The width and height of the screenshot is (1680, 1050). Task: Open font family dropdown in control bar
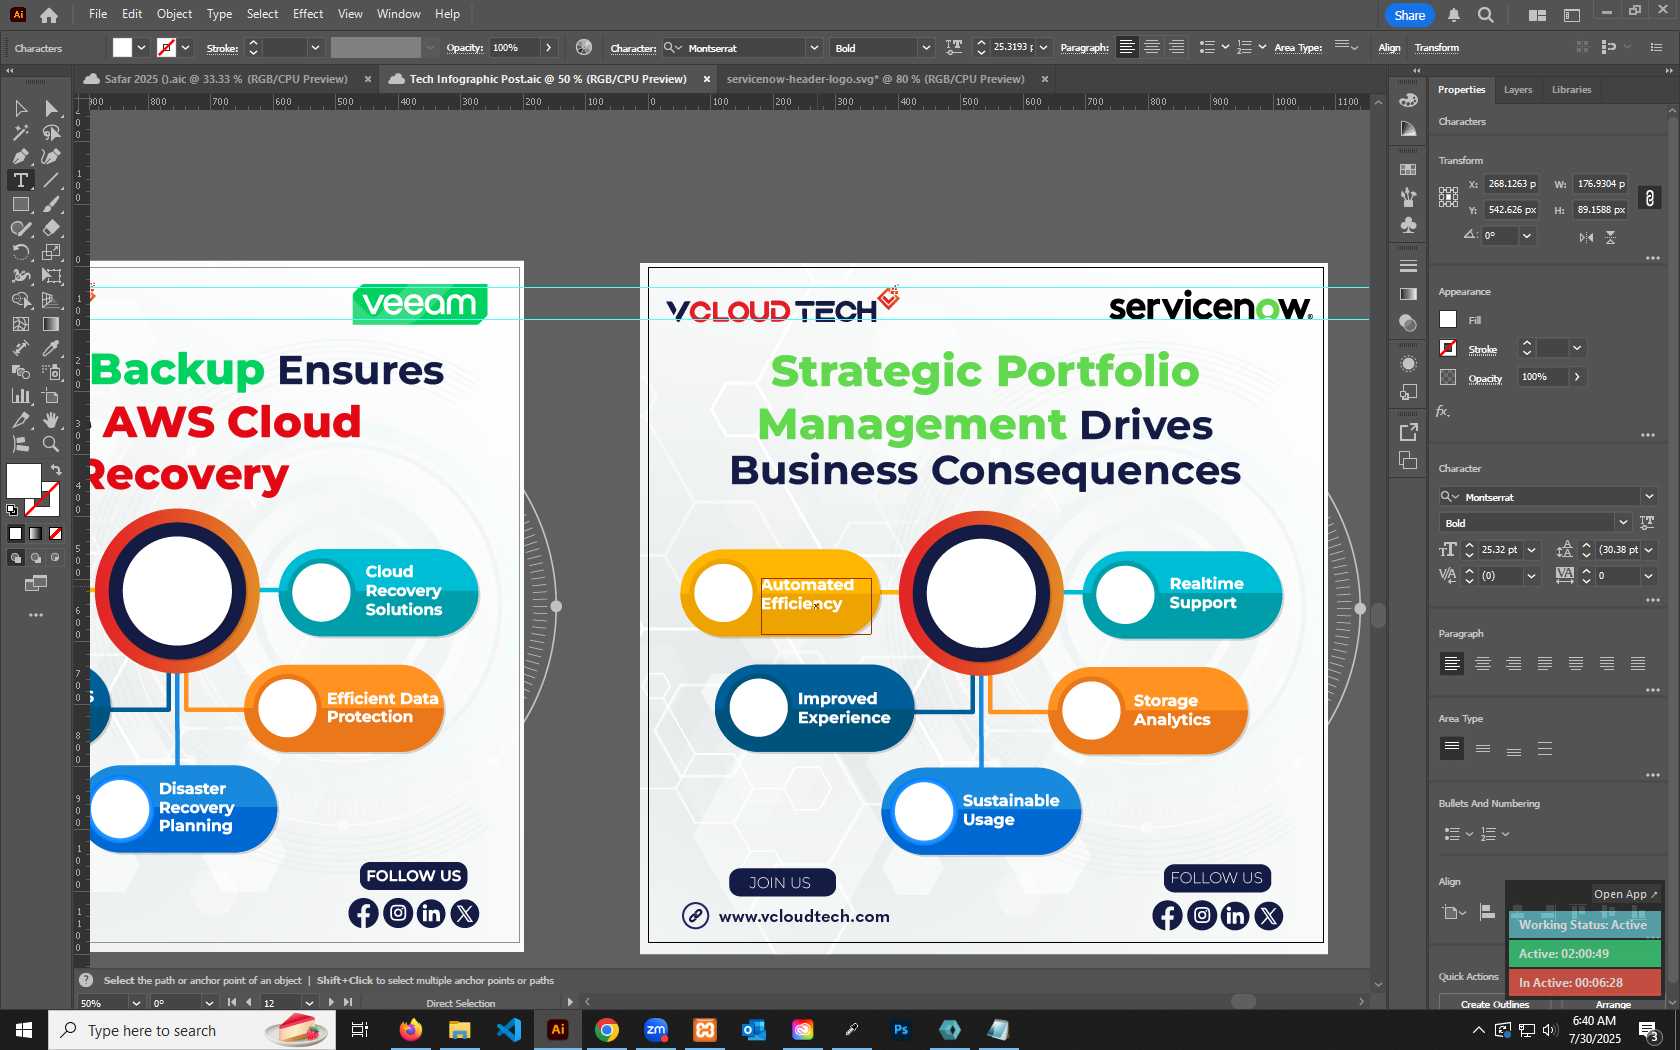click(814, 48)
